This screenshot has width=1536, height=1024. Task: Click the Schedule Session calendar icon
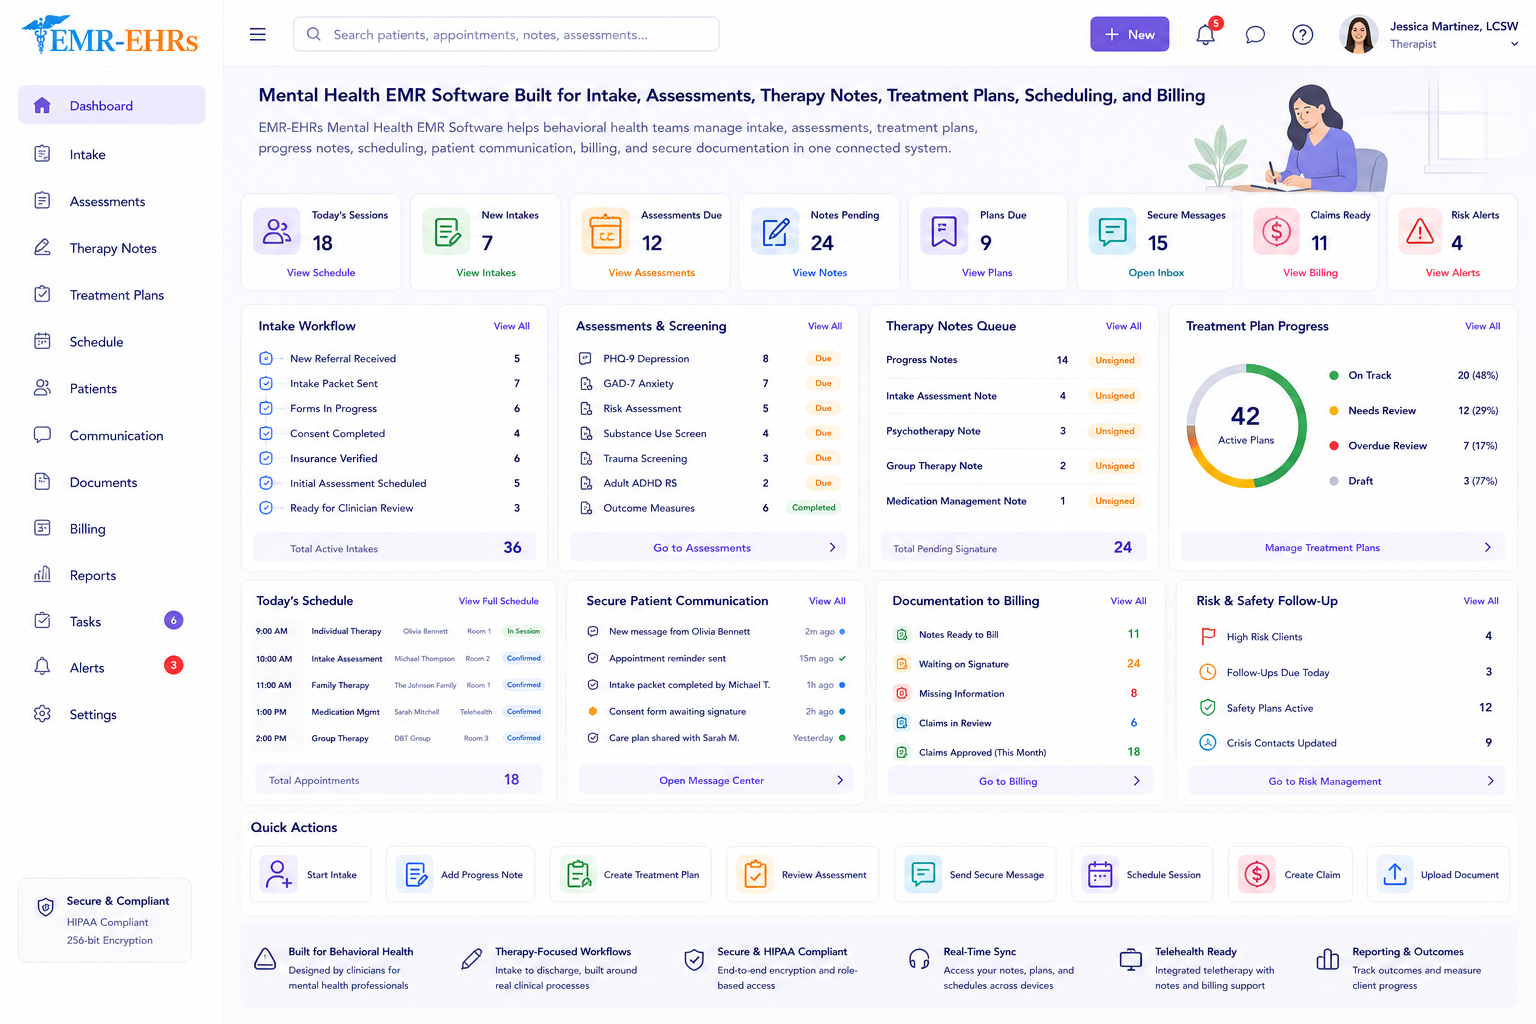pos(1100,874)
